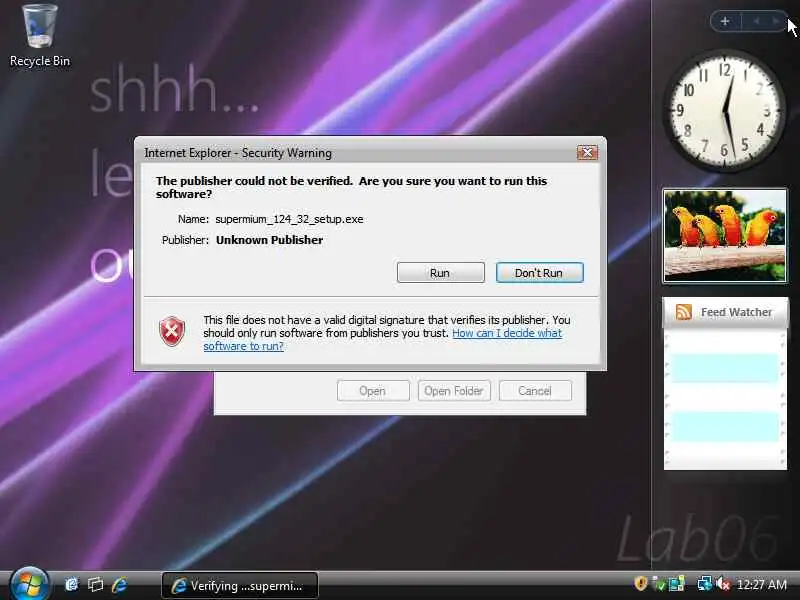Click the analog Clock gadget
Image resolution: width=800 pixels, height=600 pixels.
pos(724,110)
